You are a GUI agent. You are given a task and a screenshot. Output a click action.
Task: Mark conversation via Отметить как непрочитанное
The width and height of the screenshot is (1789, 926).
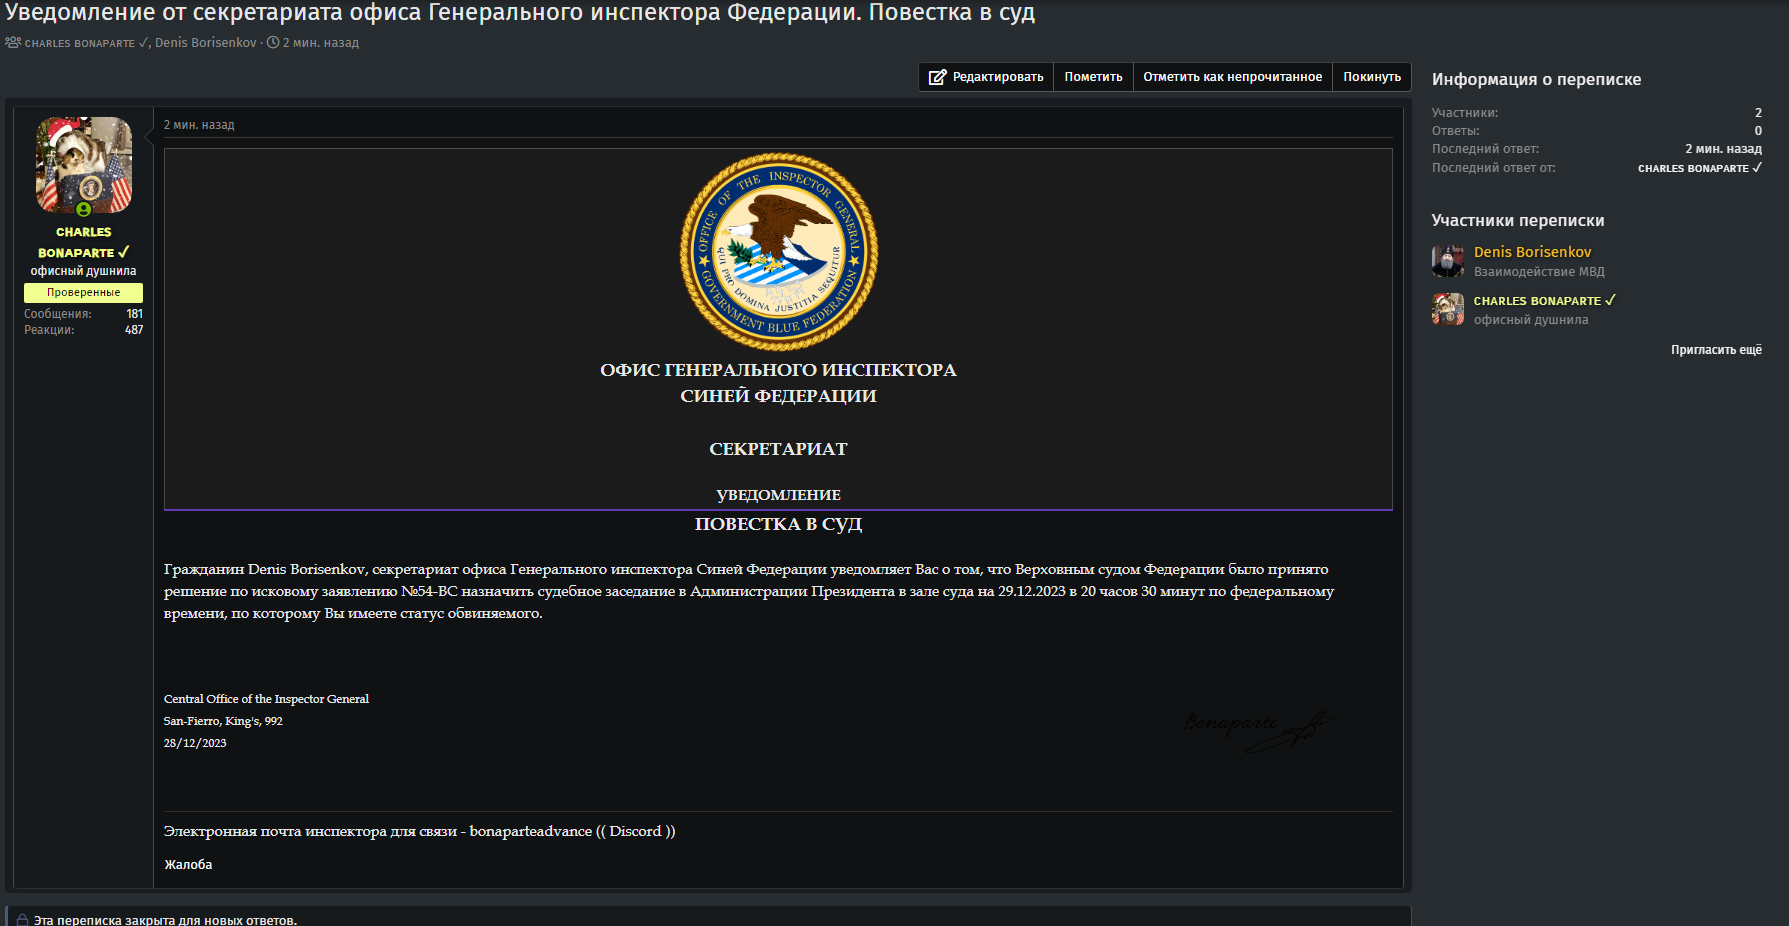point(1232,77)
